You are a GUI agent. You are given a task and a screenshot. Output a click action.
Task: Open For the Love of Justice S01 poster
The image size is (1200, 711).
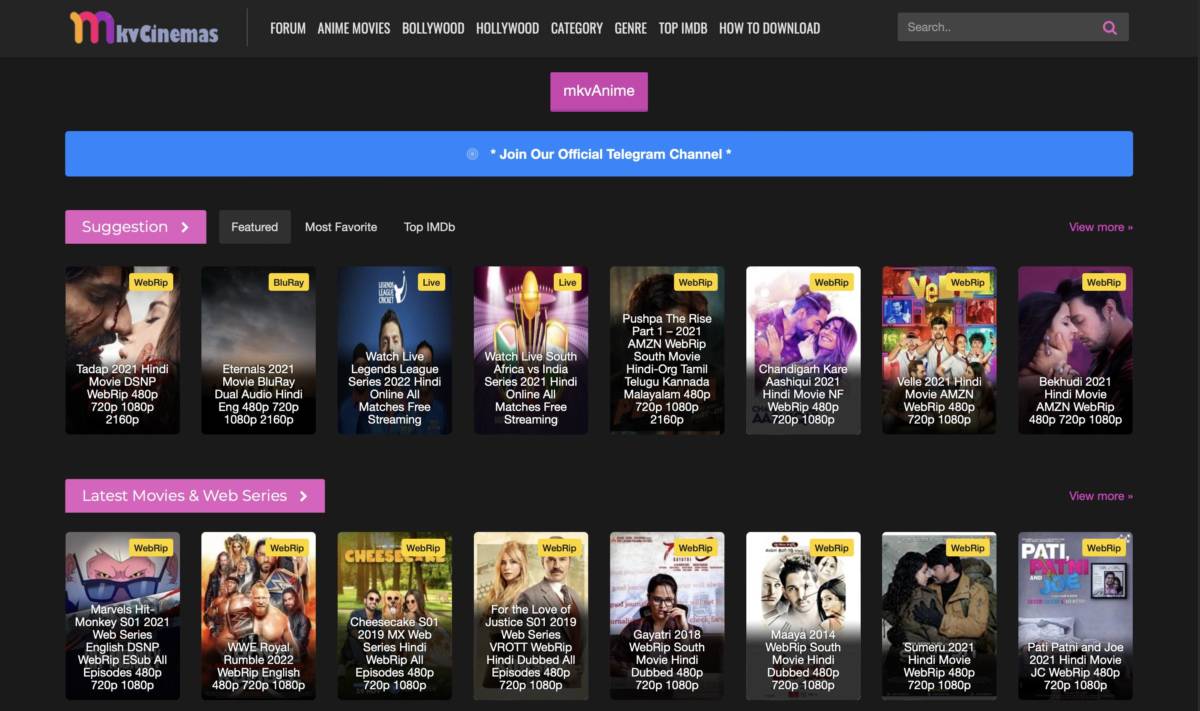(x=530, y=616)
